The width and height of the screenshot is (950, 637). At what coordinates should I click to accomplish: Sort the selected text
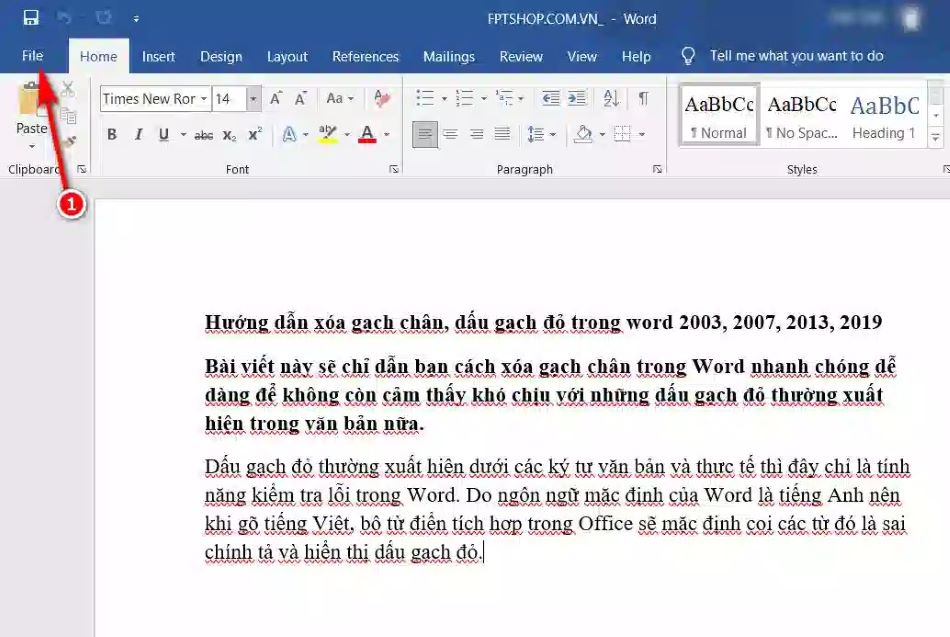point(611,98)
